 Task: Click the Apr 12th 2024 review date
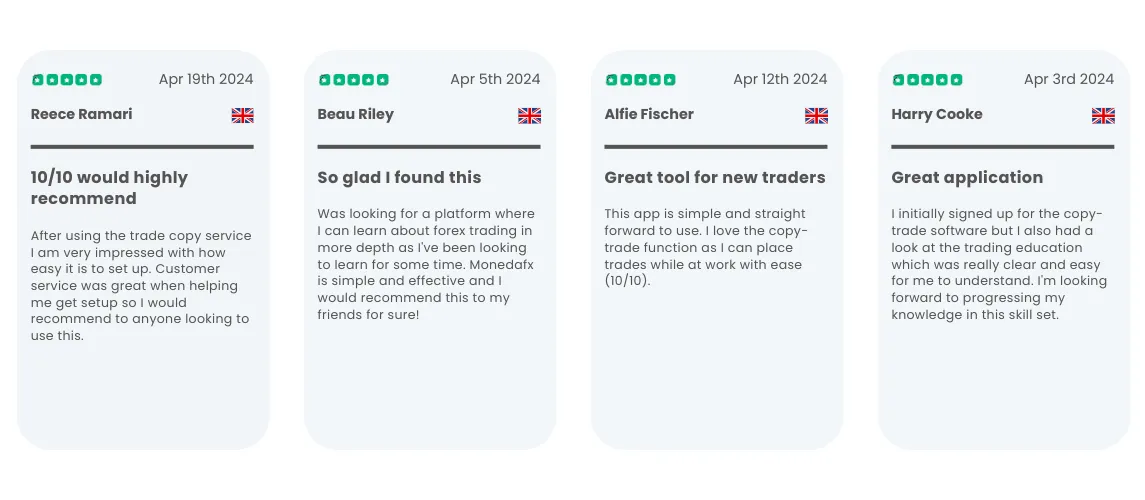pos(780,80)
